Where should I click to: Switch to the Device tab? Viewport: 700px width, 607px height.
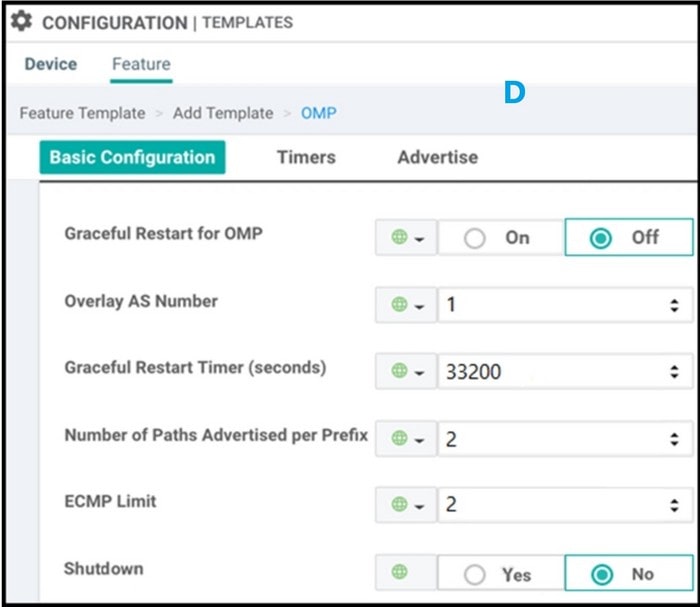51,64
